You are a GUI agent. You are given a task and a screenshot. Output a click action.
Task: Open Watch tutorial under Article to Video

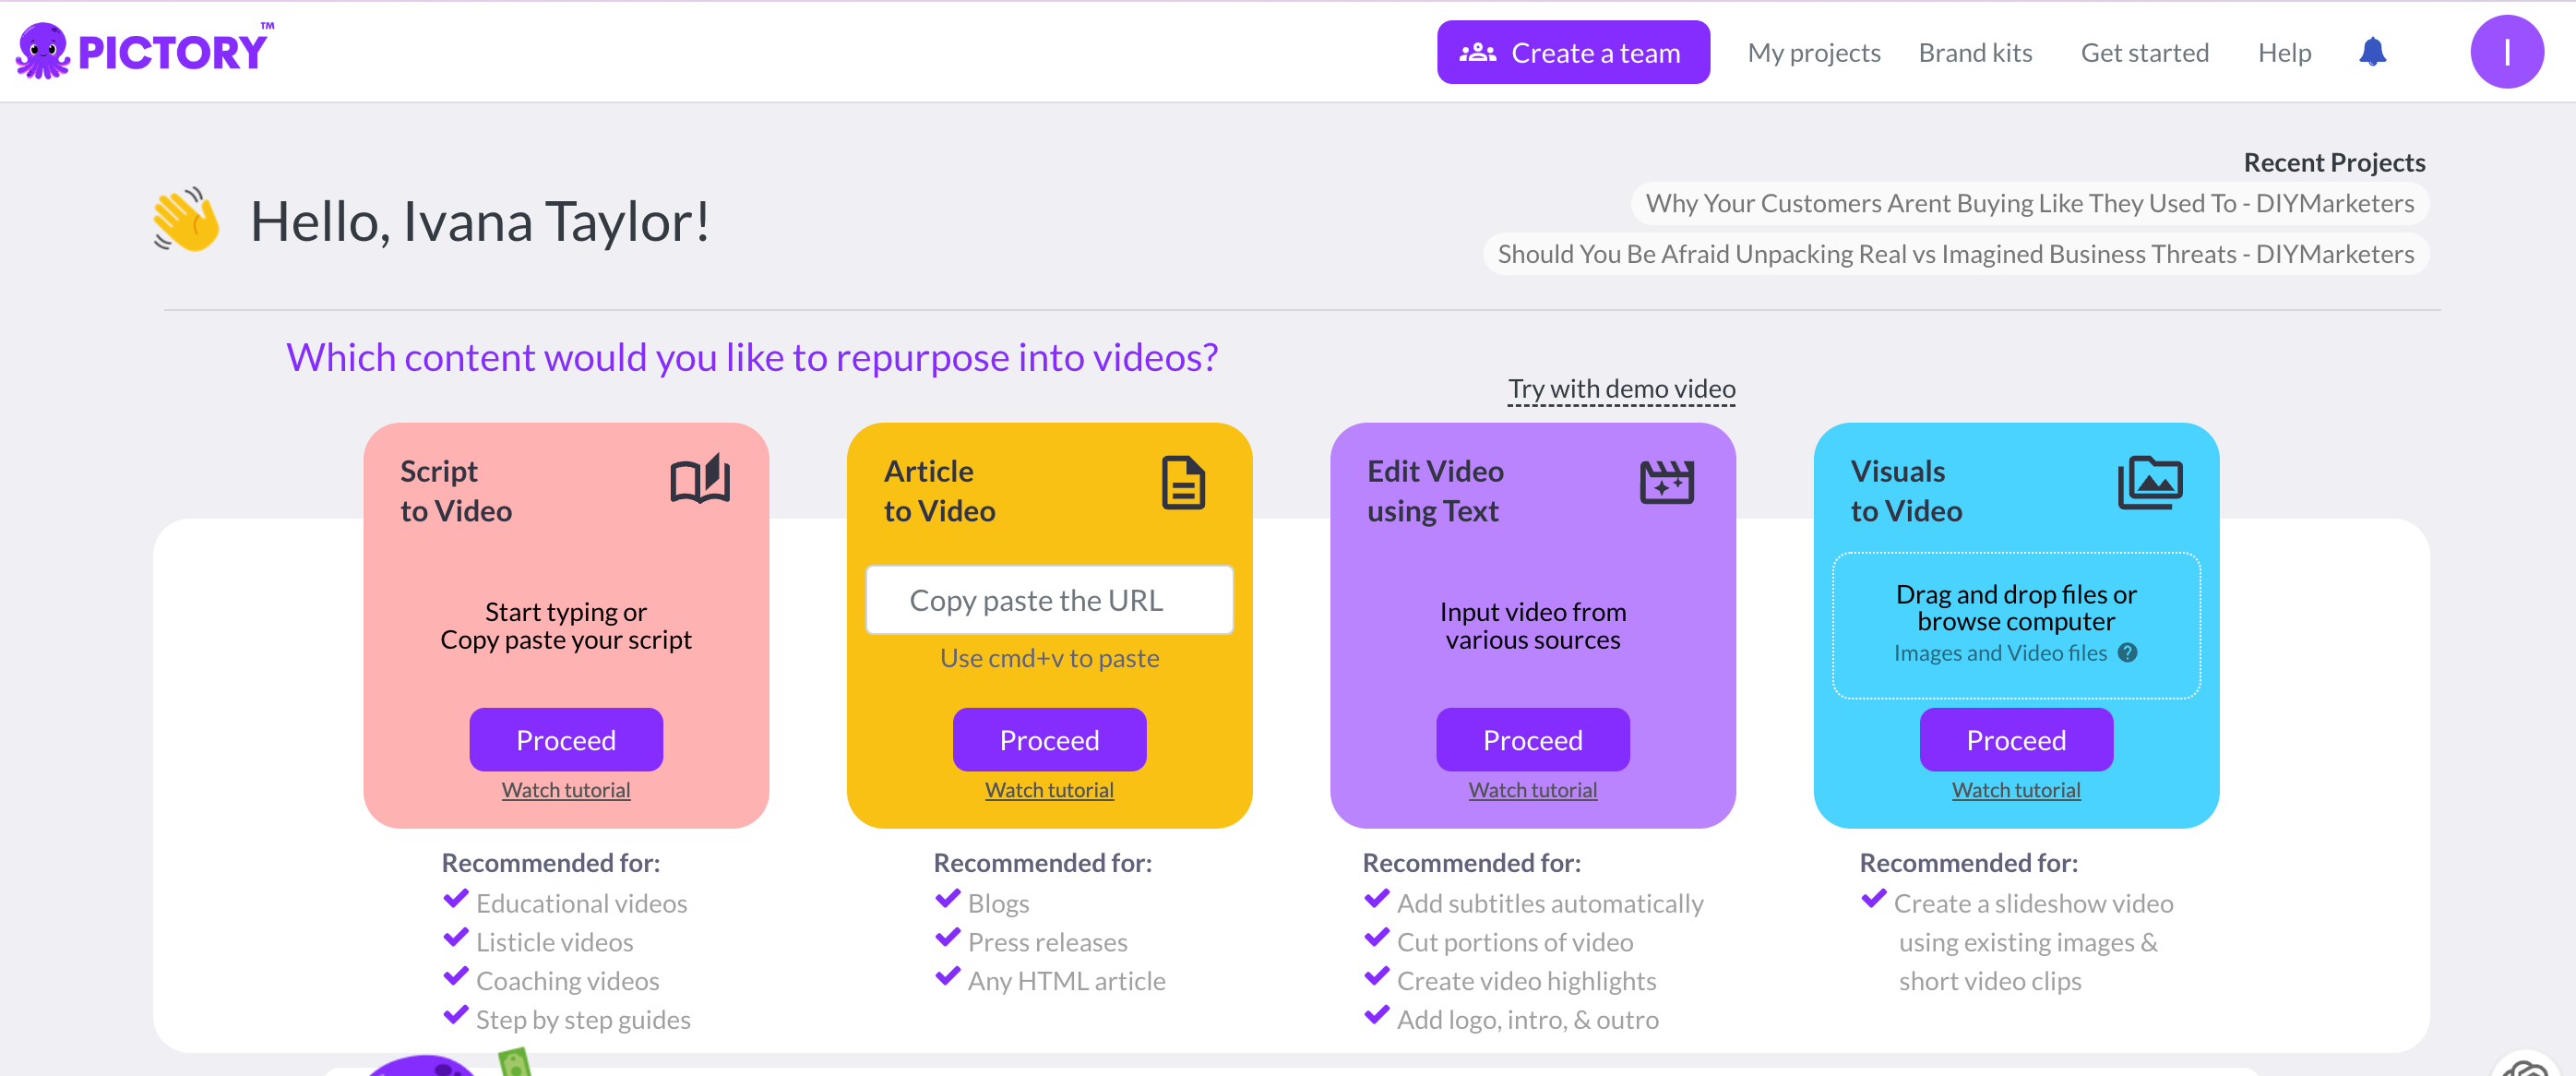[x=1049, y=790]
